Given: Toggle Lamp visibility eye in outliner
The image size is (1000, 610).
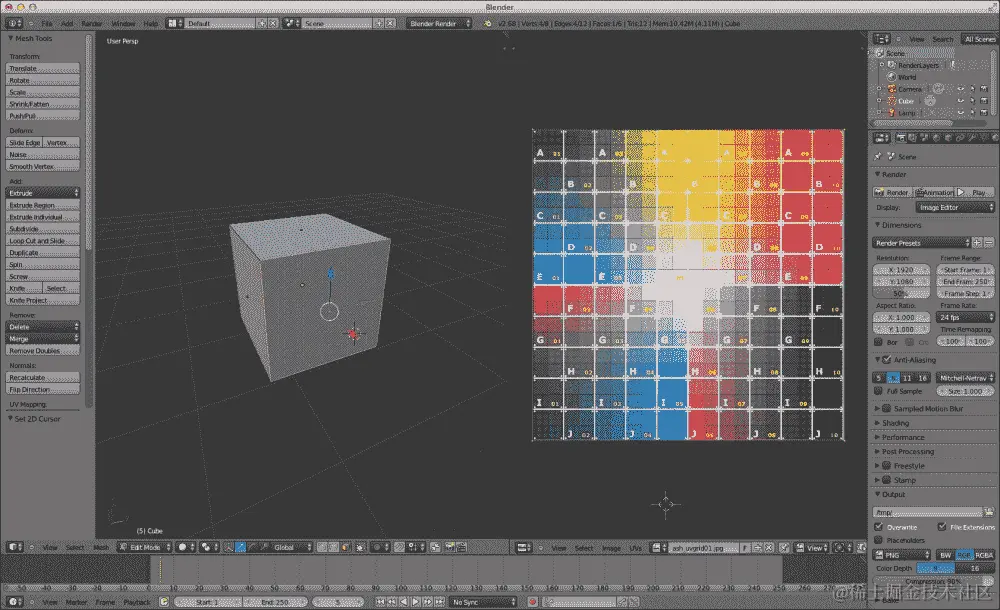Looking at the screenshot, I should point(960,113).
